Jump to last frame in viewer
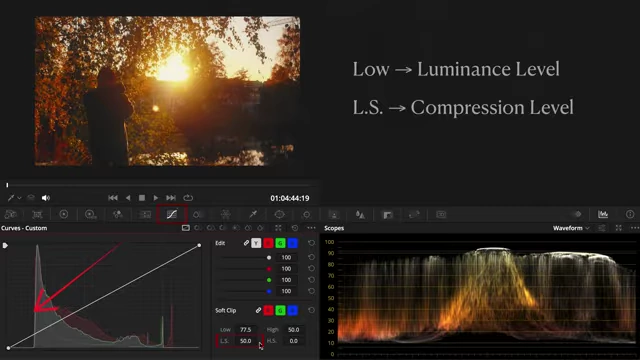Screen dimensions: 640x360 point(171,198)
